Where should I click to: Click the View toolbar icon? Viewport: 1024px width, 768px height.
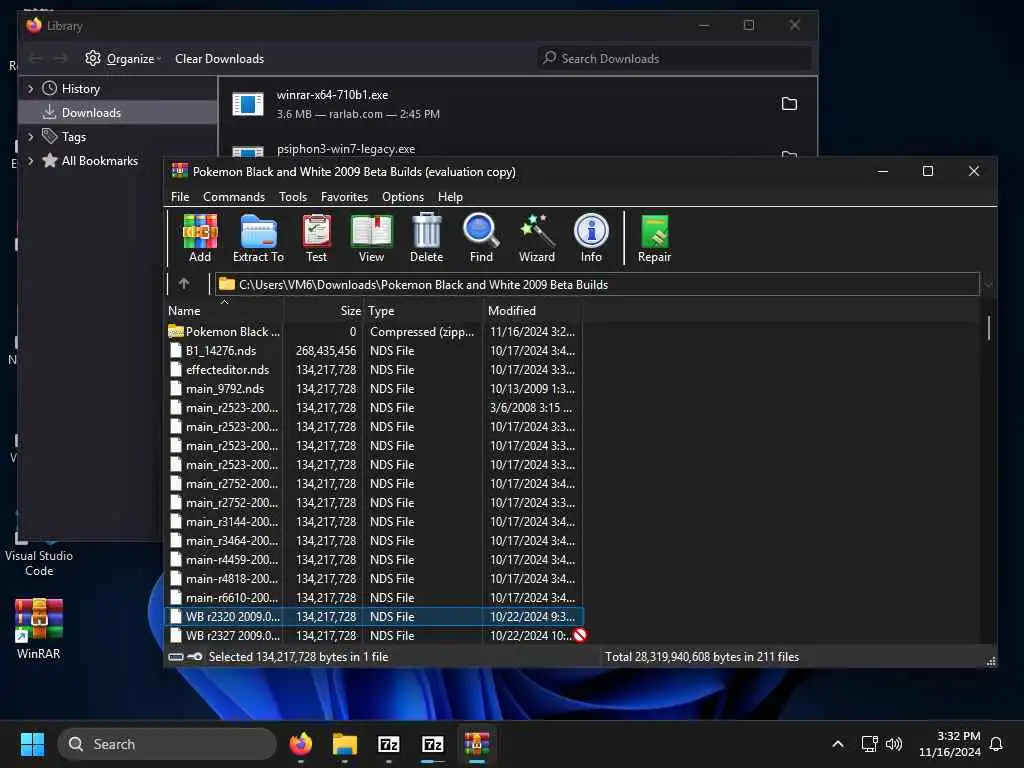pyautogui.click(x=371, y=238)
